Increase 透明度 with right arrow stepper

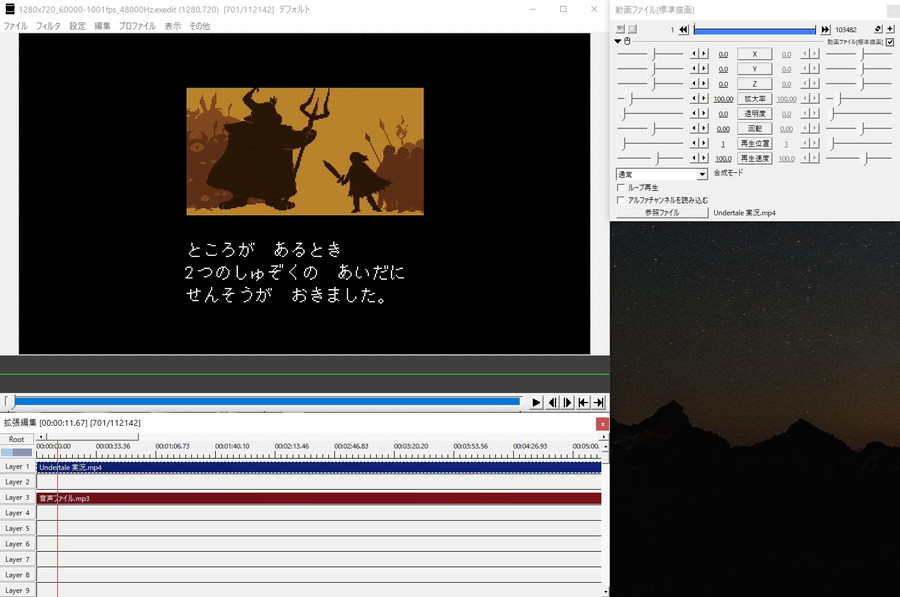704,114
